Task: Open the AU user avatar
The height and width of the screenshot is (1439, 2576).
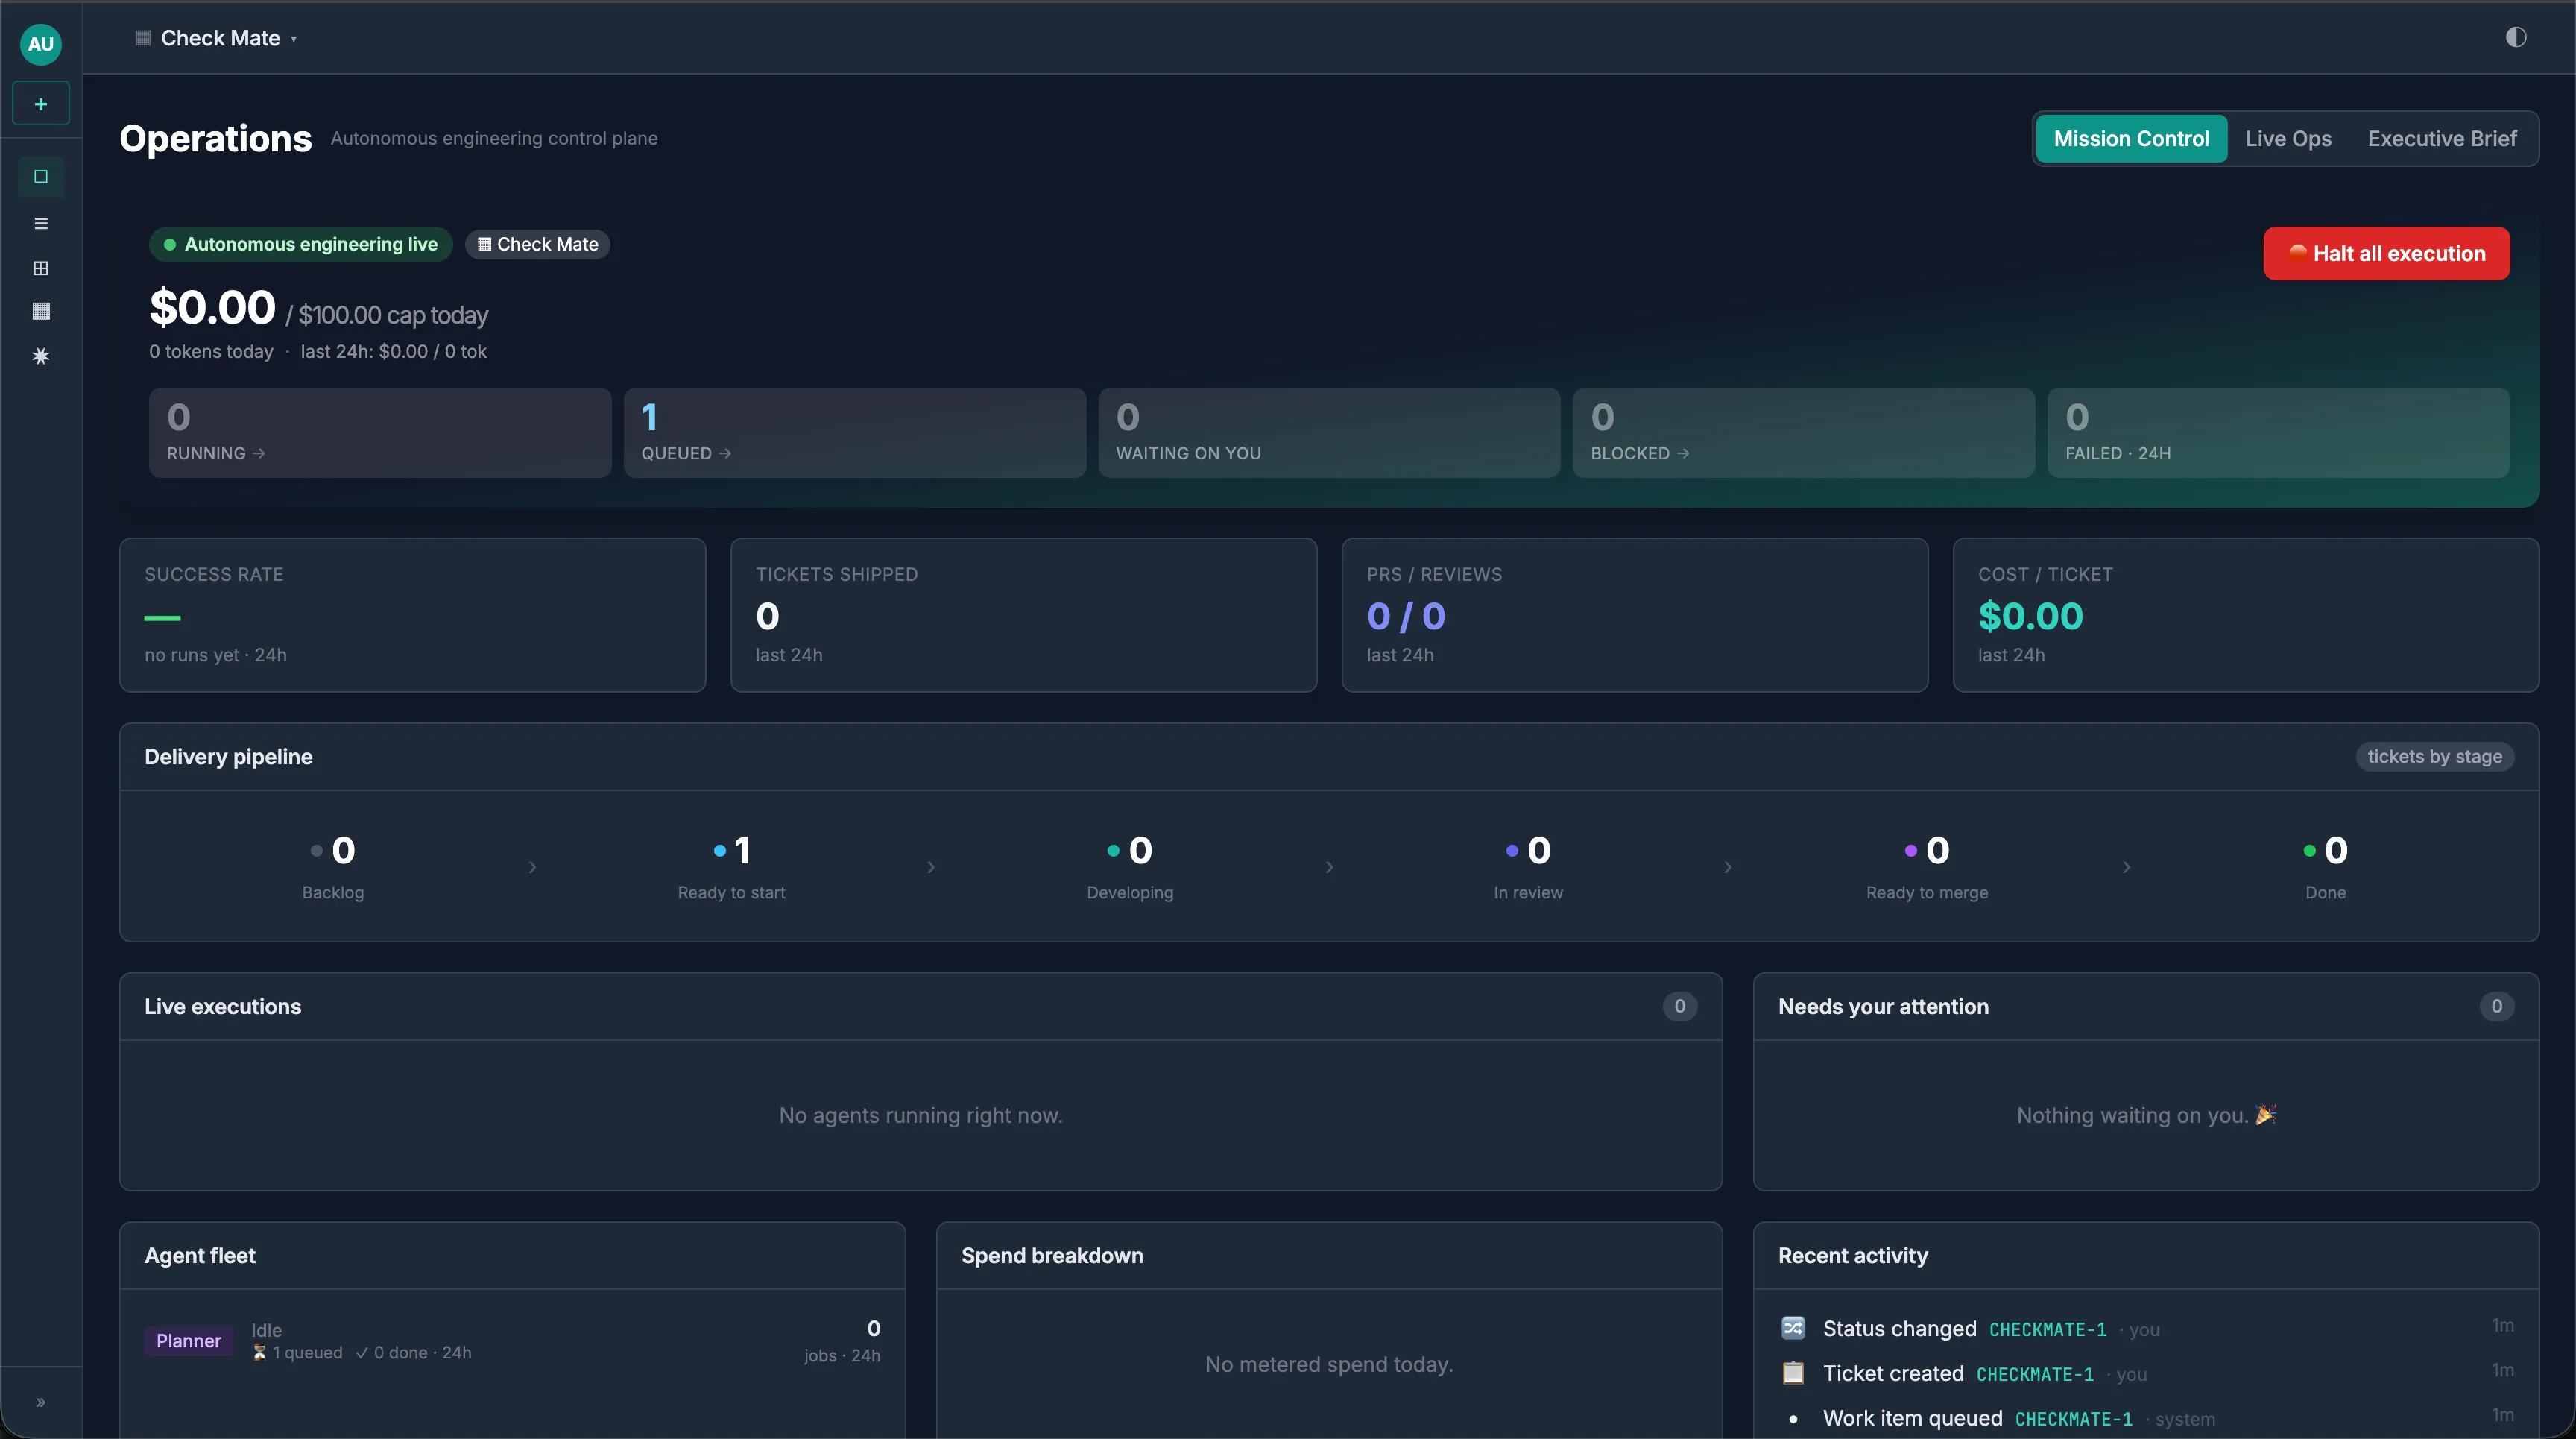Action: click(41, 44)
